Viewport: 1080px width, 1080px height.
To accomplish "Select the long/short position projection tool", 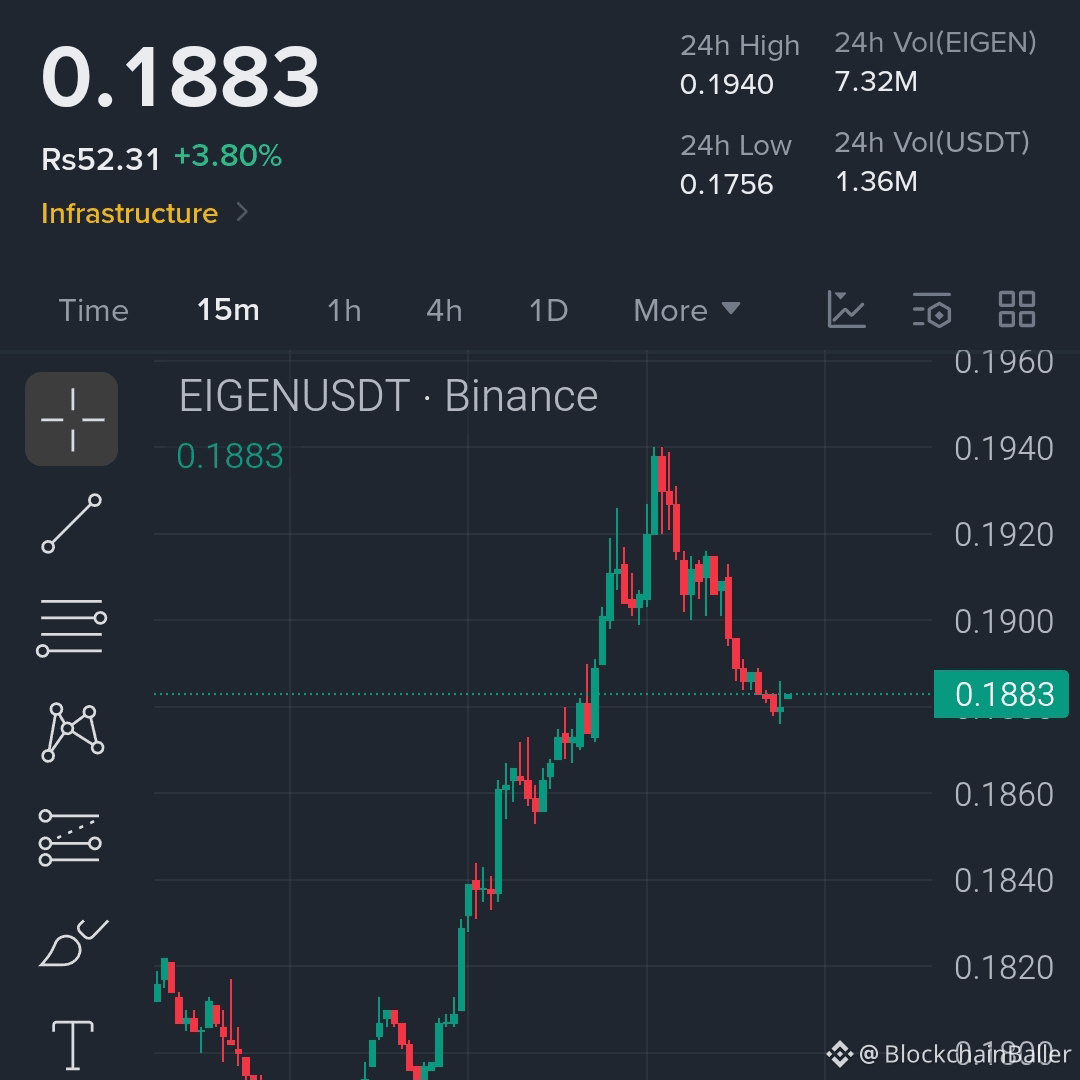I will [70, 837].
